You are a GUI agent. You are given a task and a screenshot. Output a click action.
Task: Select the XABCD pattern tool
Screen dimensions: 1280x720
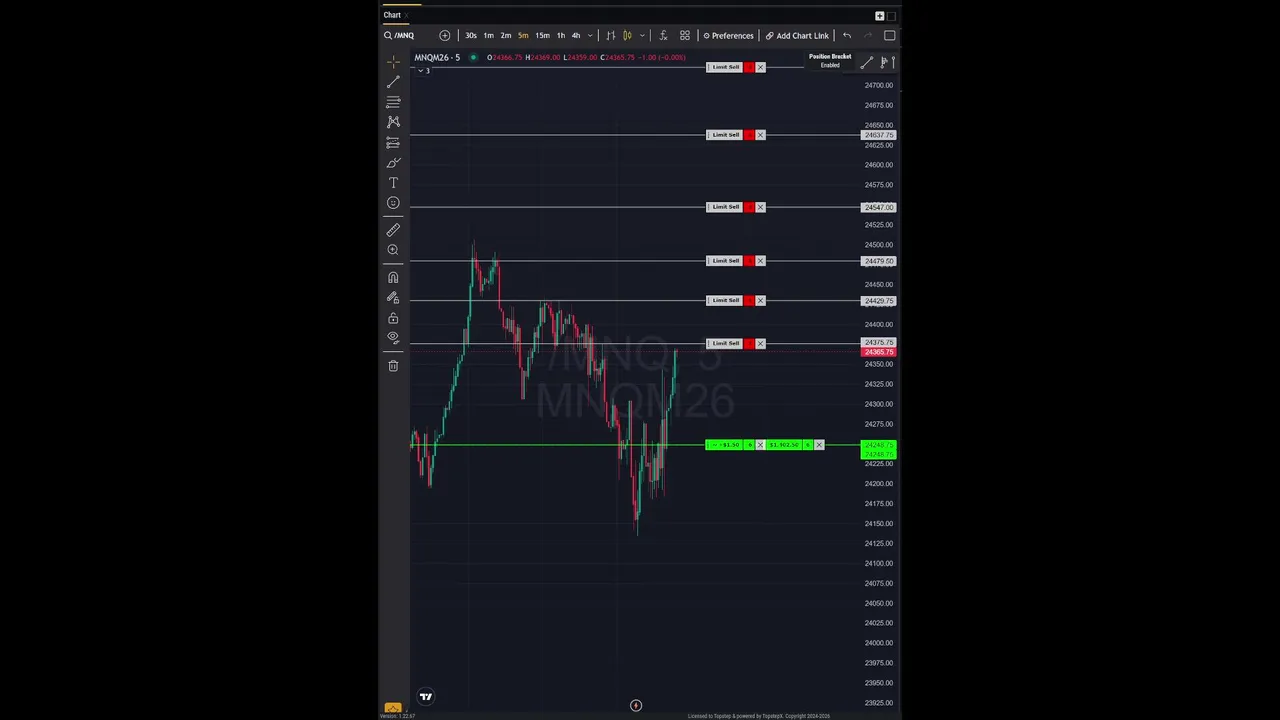393,122
